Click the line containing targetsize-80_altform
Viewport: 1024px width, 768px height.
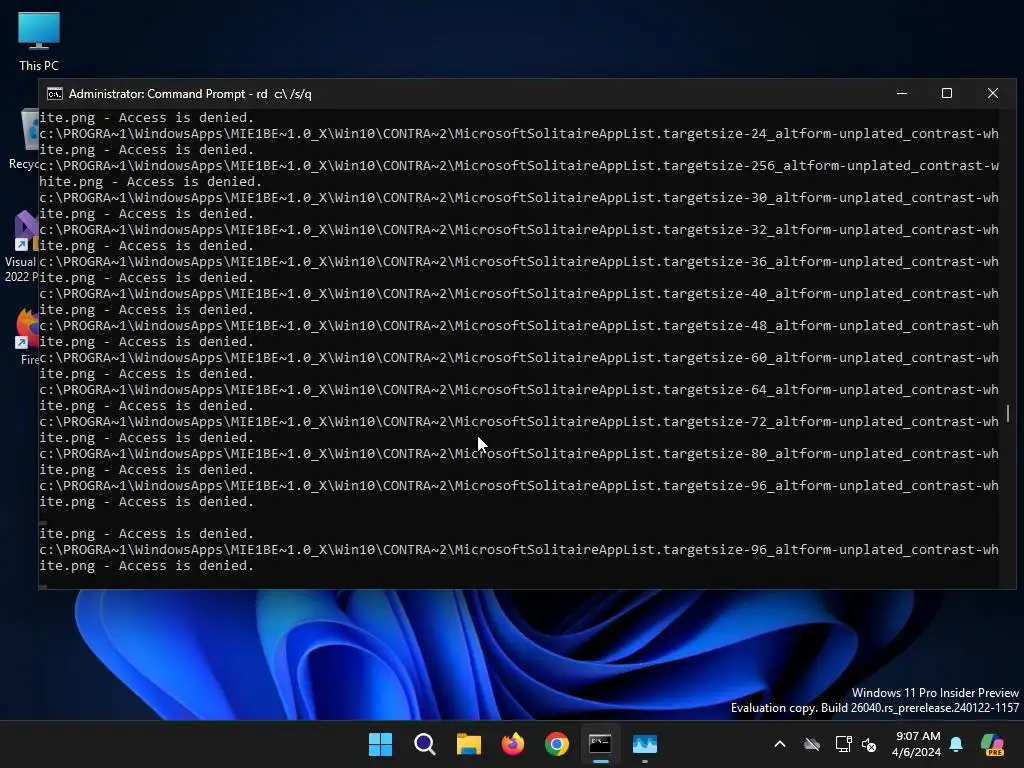point(519,453)
